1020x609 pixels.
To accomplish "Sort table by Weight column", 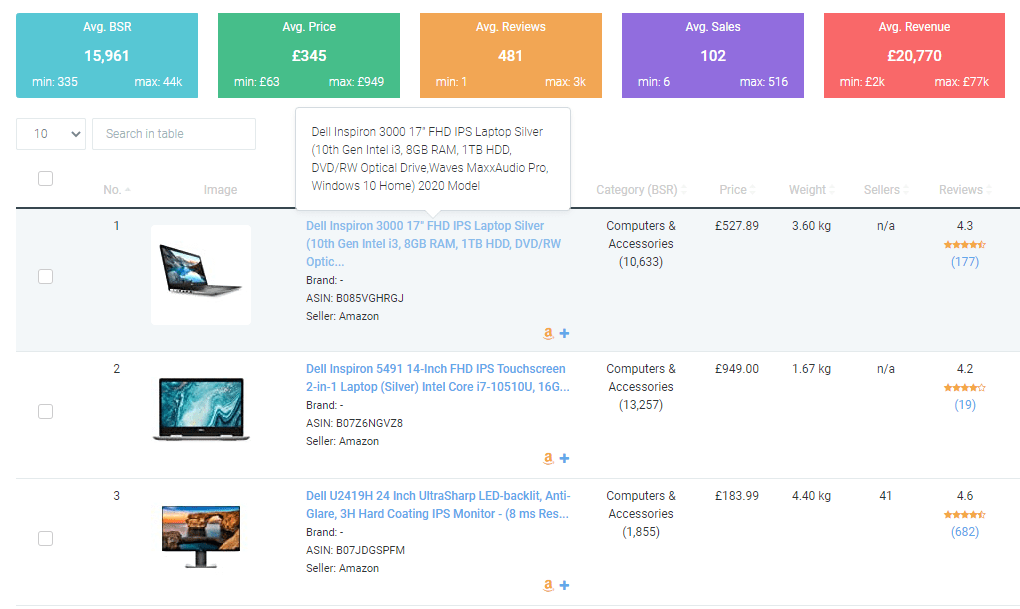I will (811, 189).
